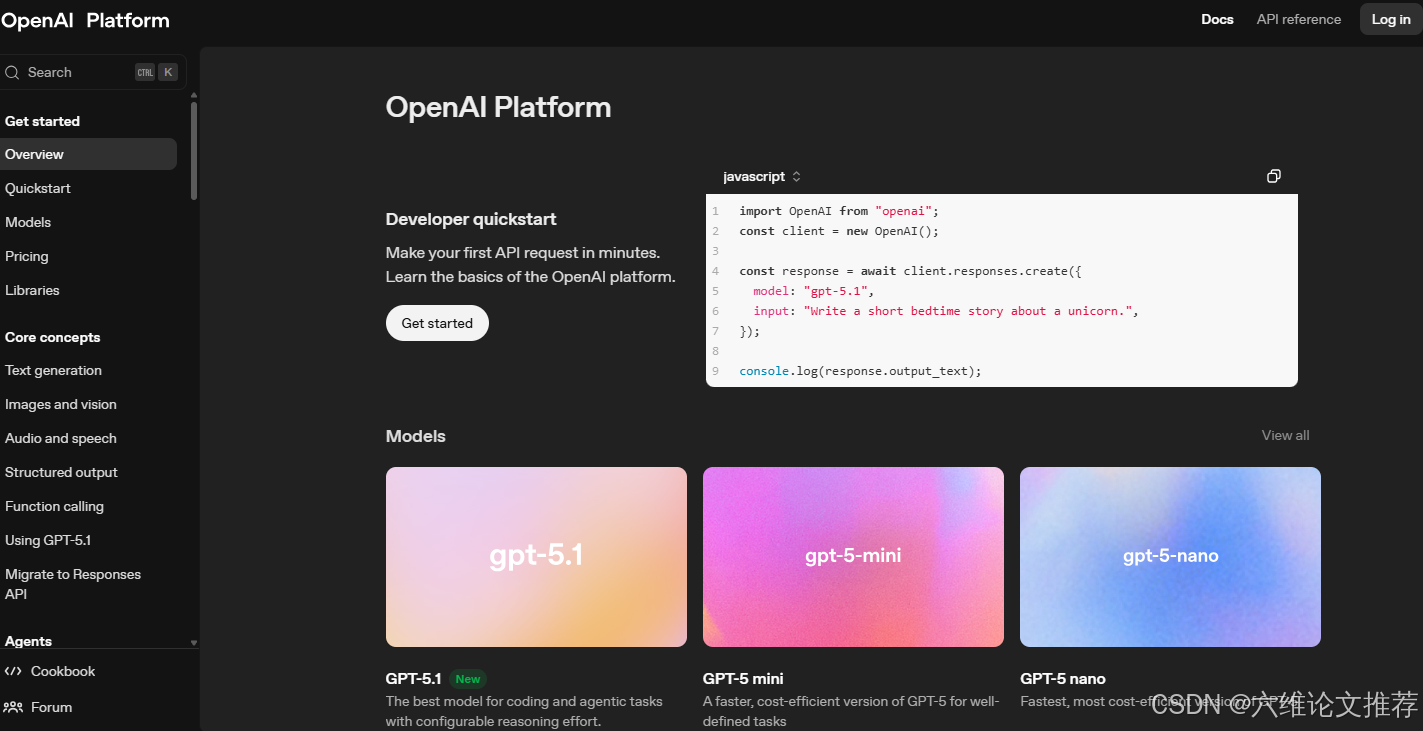
Task: Click the View all models link
Action: [x=1285, y=435]
